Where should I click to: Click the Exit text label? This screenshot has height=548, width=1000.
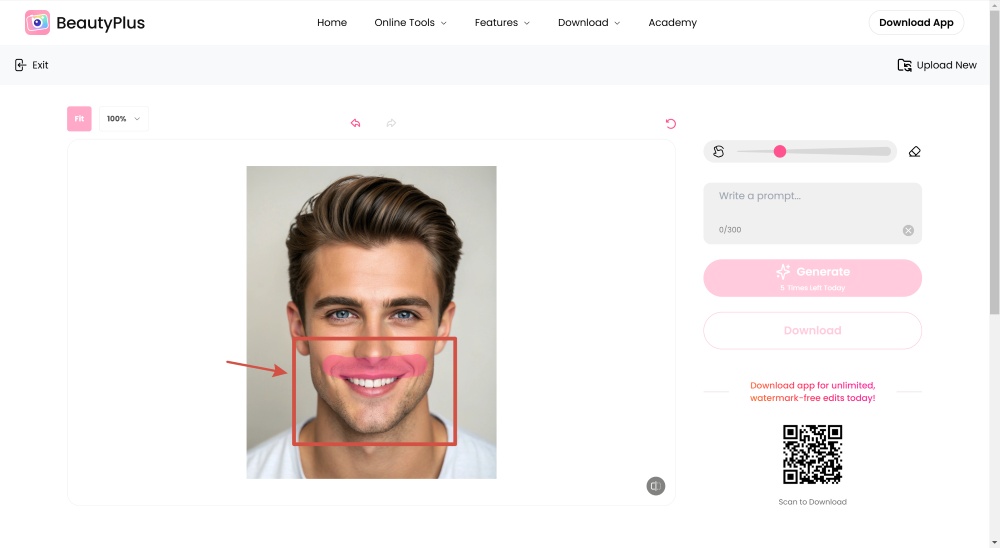click(x=40, y=65)
